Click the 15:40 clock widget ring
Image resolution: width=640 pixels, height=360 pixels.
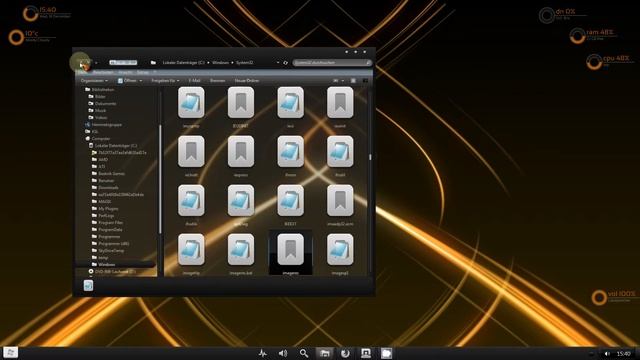31,14
